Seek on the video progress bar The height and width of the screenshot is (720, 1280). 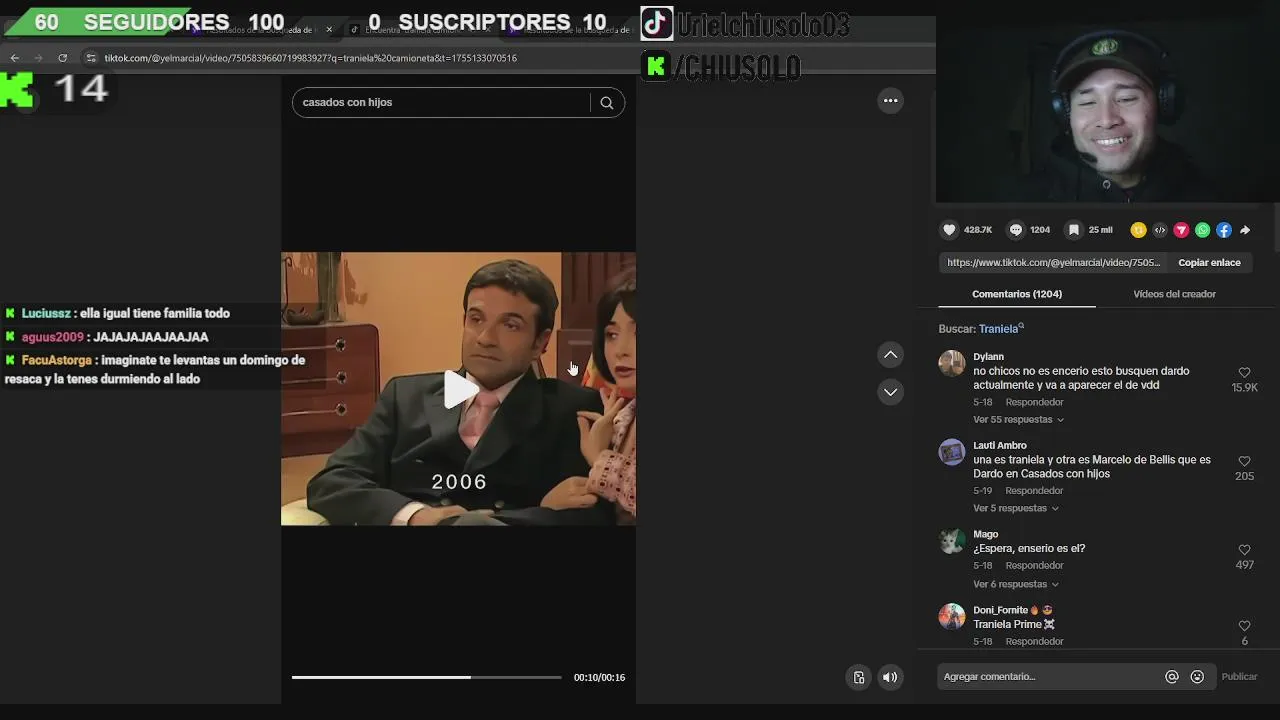(427, 677)
